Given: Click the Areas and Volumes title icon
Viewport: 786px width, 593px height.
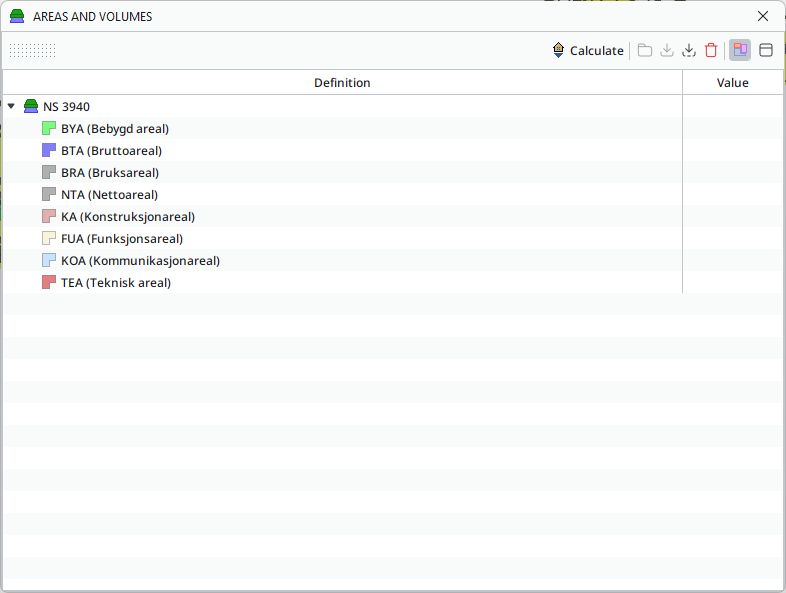Looking at the screenshot, I should (17, 16).
